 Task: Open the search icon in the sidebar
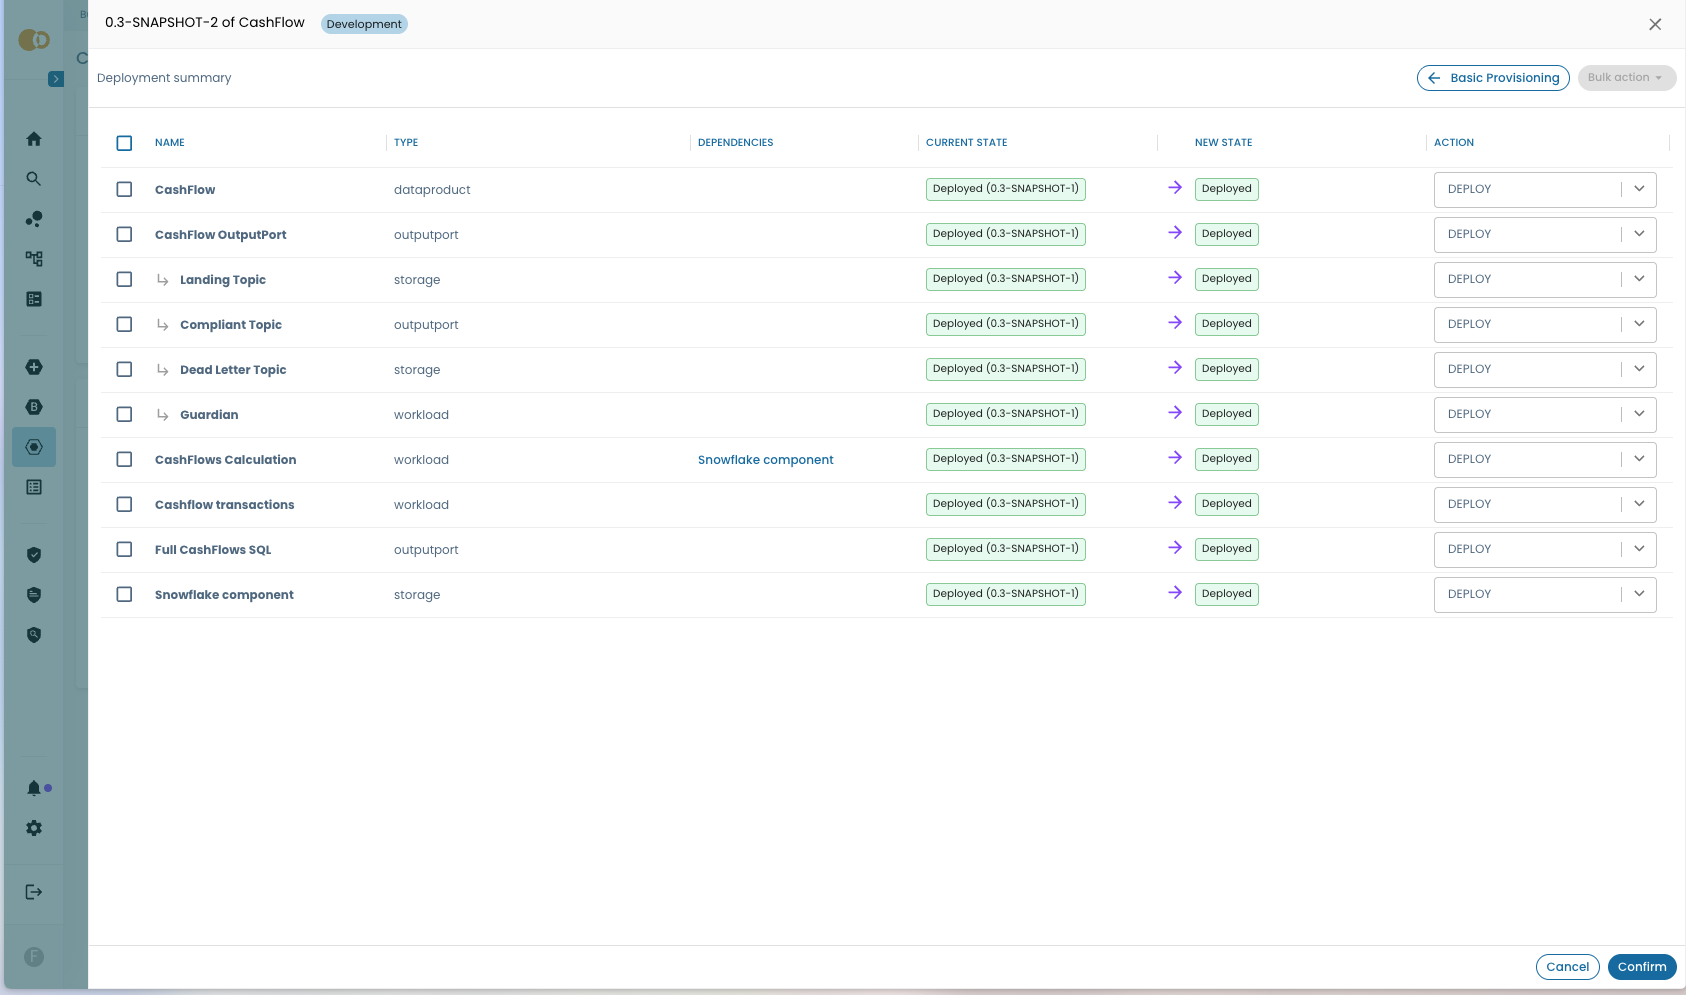[x=34, y=179]
